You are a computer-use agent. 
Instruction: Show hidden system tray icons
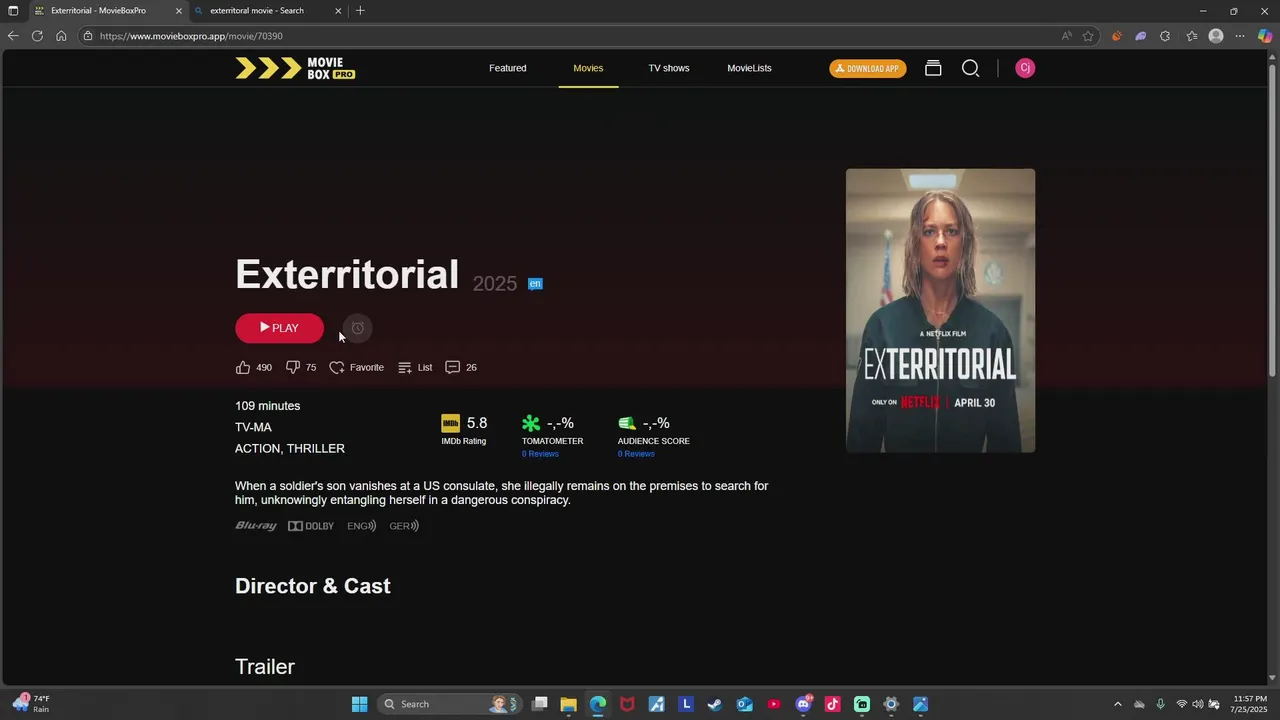(x=1118, y=704)
